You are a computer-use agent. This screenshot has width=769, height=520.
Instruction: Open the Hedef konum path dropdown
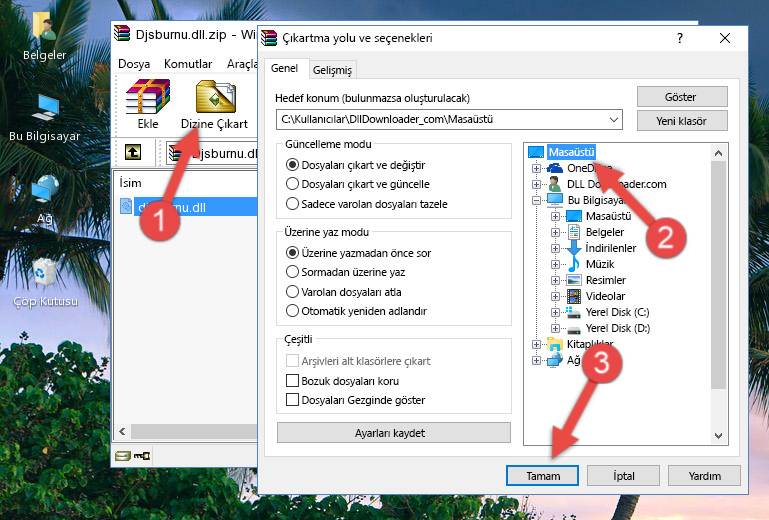click(x=614, y=120)
